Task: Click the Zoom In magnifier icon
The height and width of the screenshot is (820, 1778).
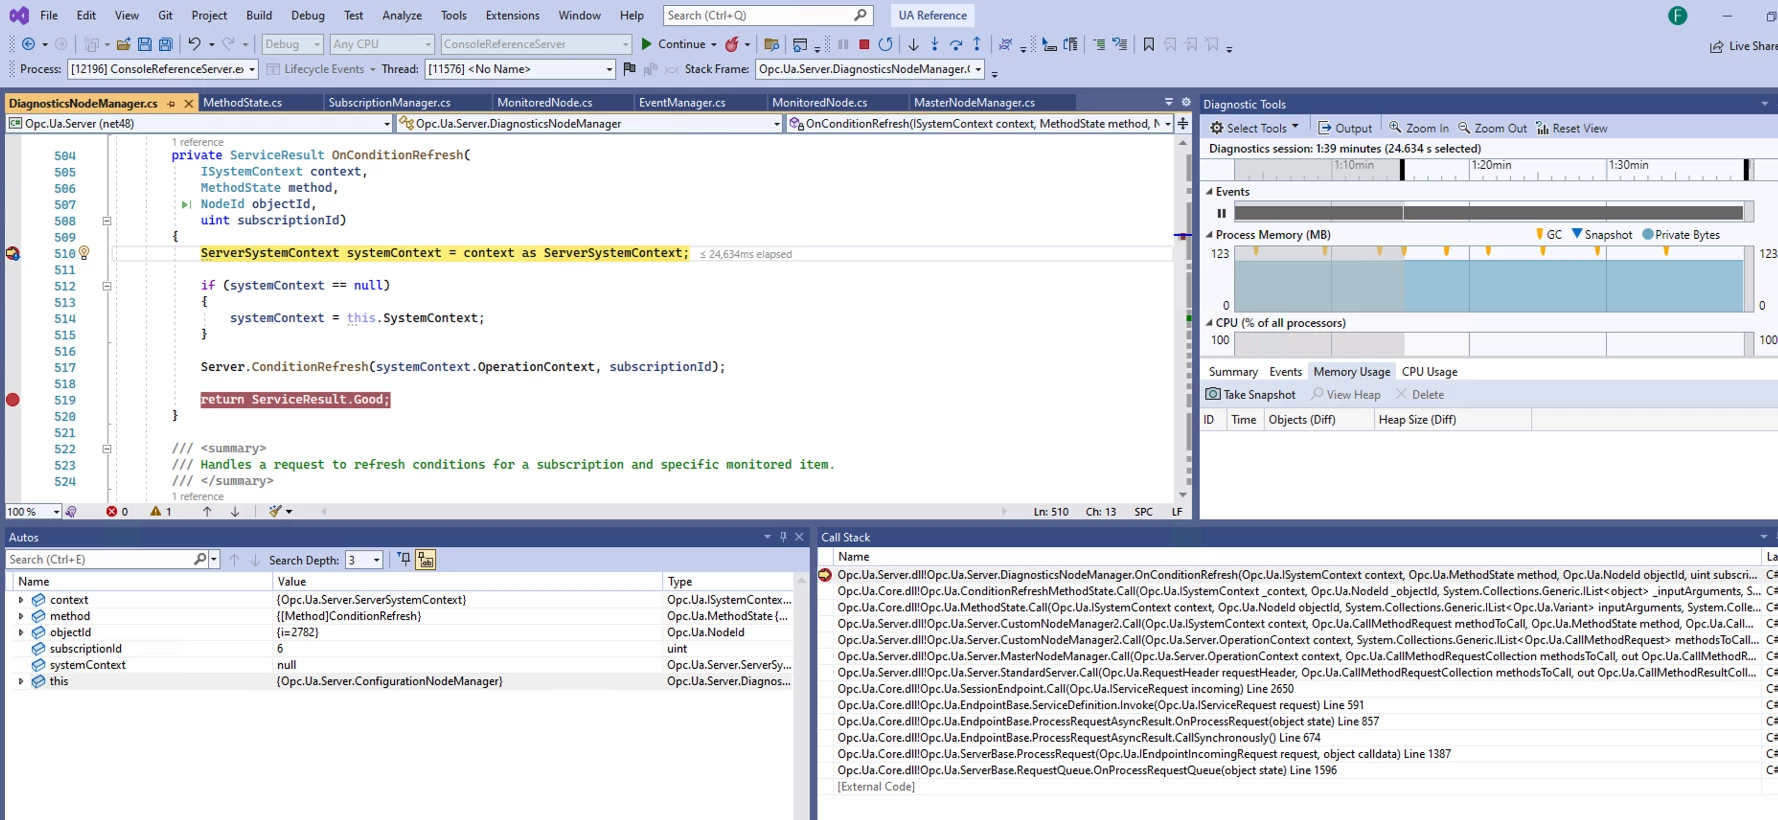Action: point(1395,128)
